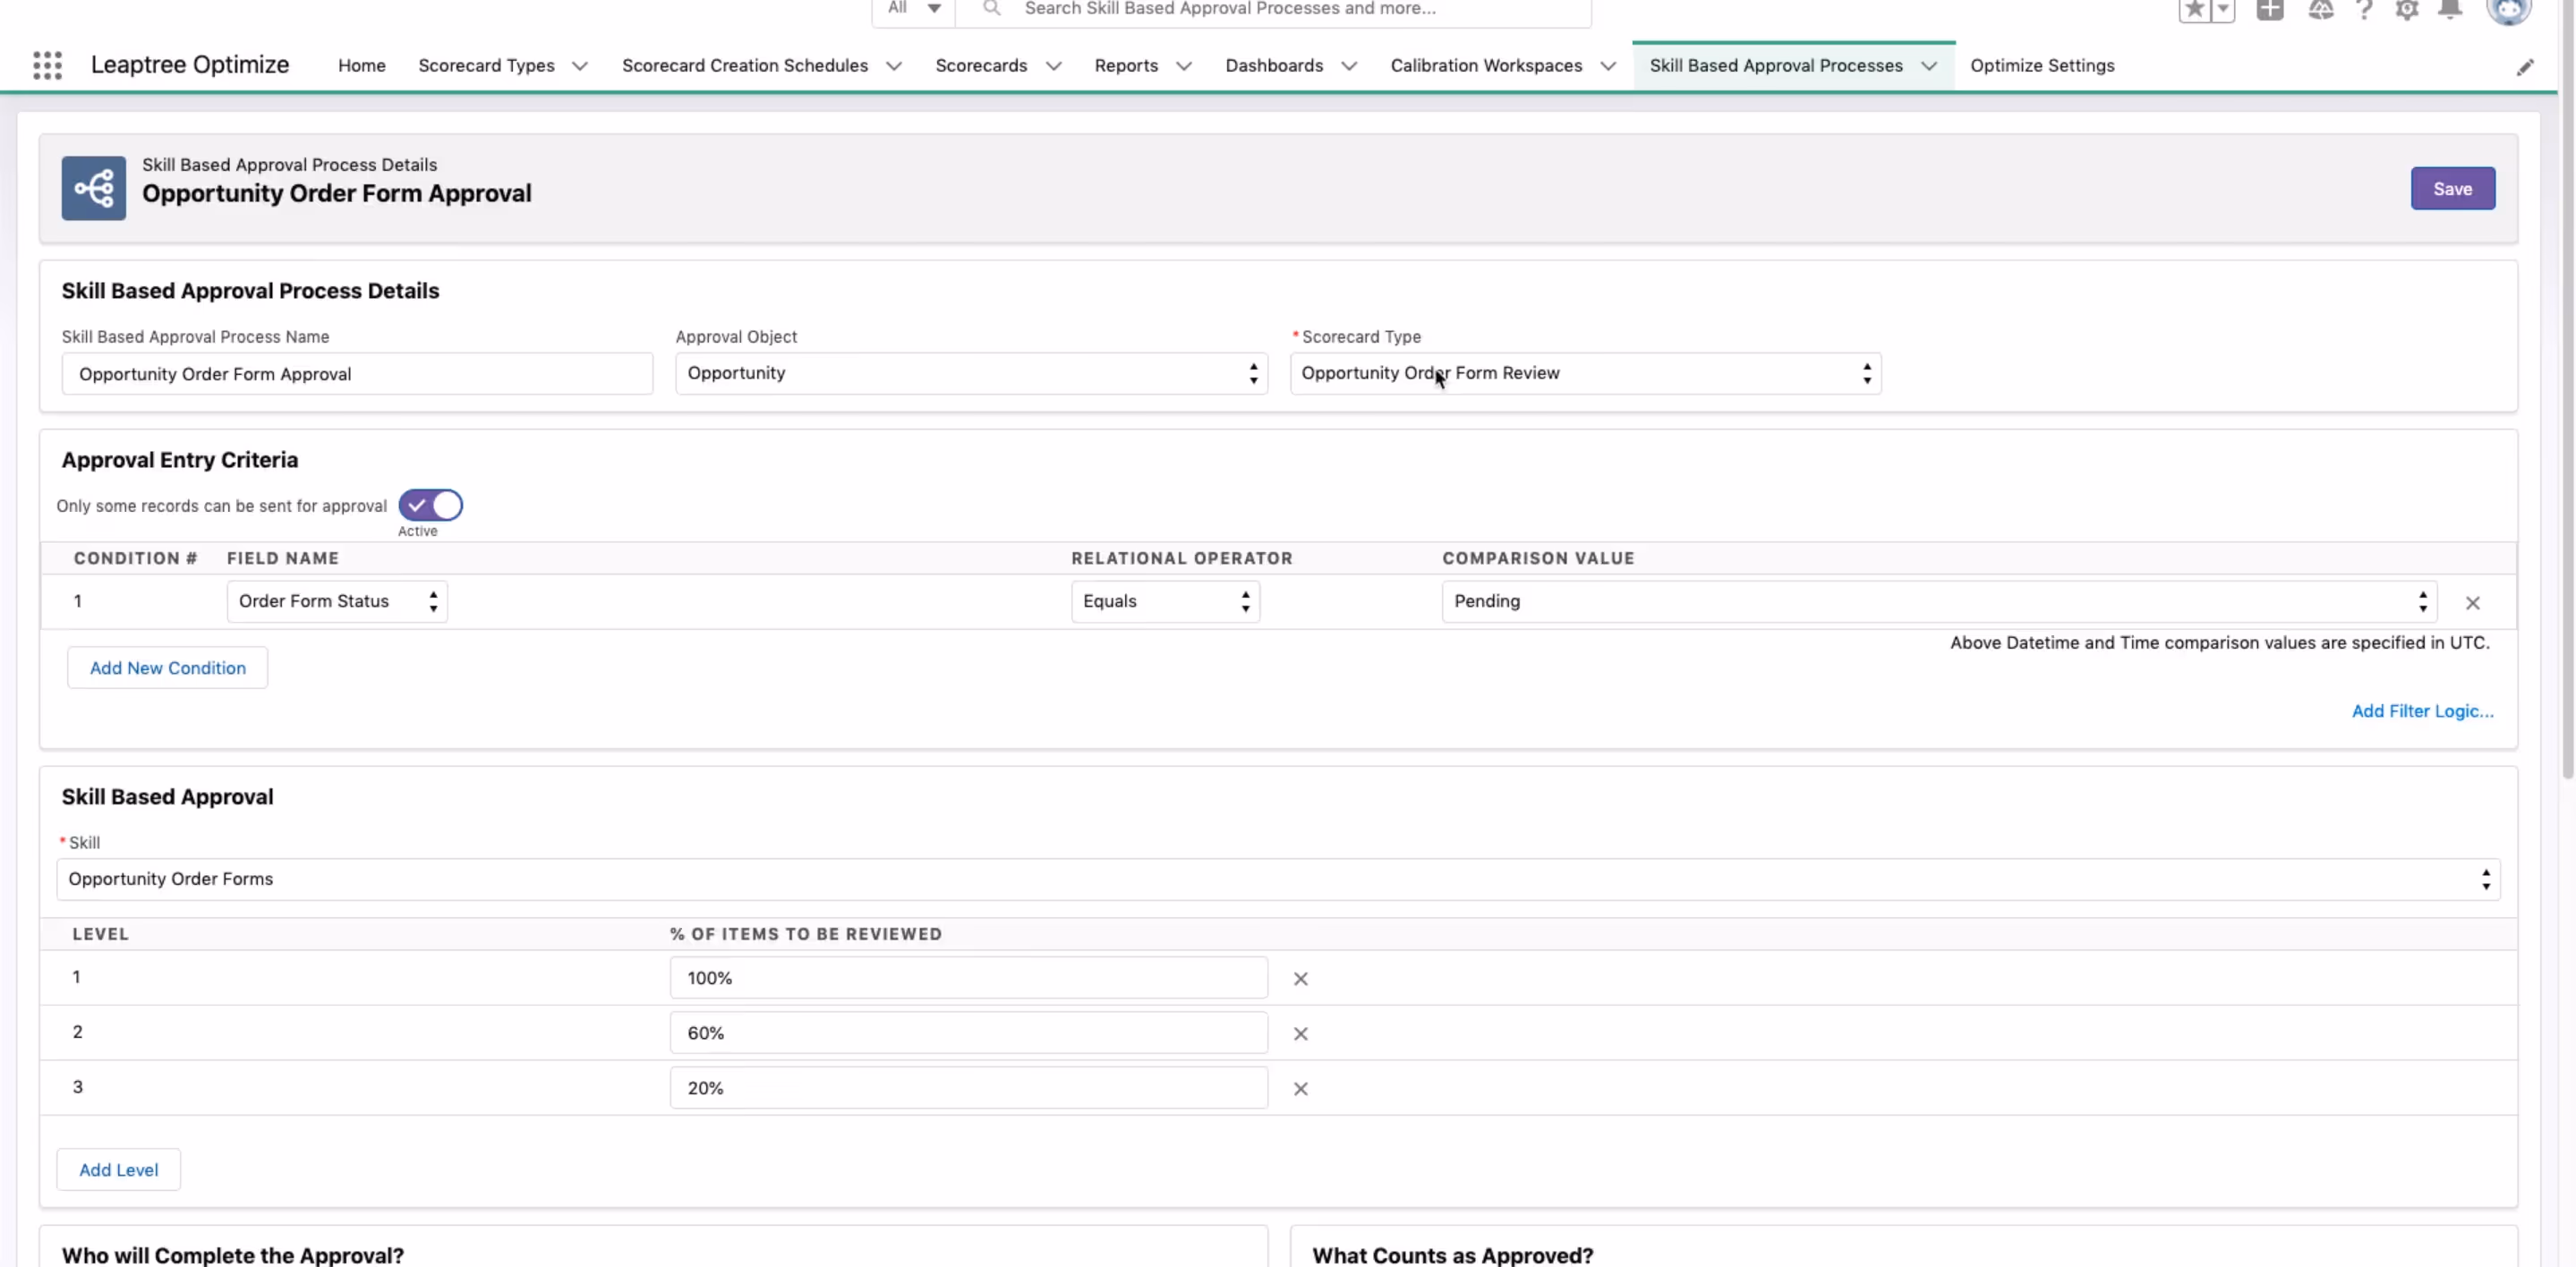This screenshot has height=1267, width=2576.
Task: Click the Save button
Action: click(x=2451, y=189)
